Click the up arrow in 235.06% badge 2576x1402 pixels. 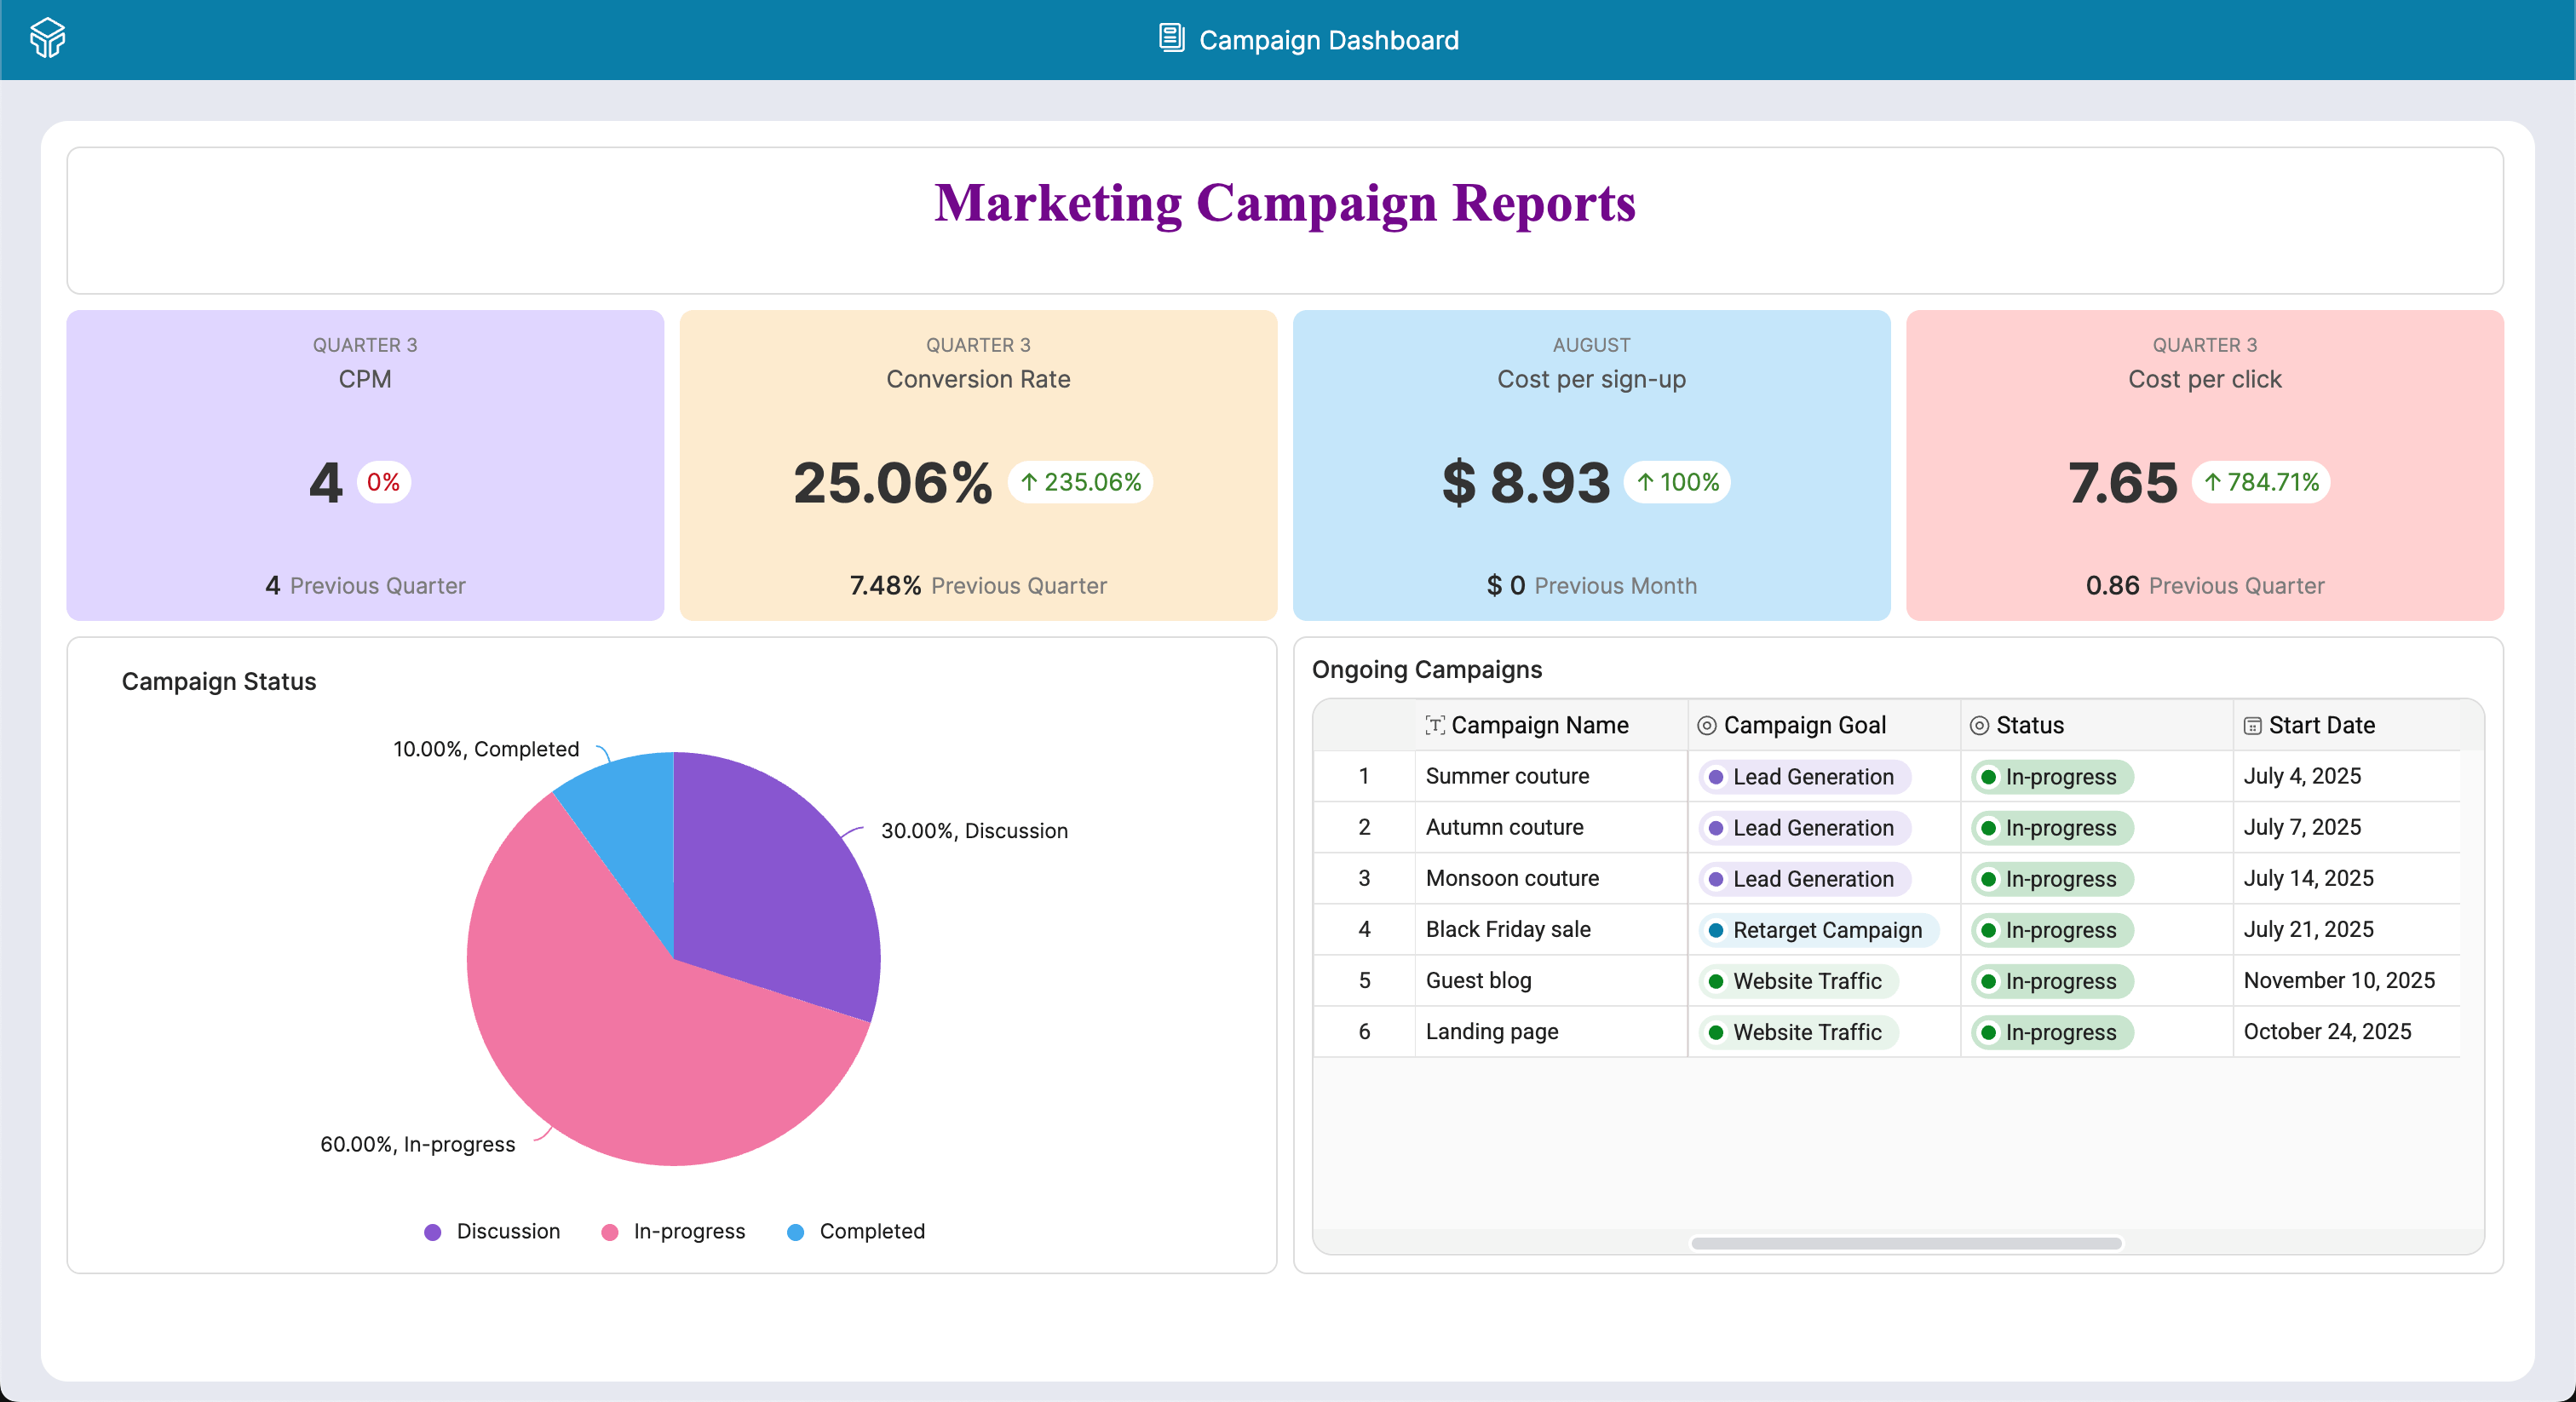click(1029, 483)
